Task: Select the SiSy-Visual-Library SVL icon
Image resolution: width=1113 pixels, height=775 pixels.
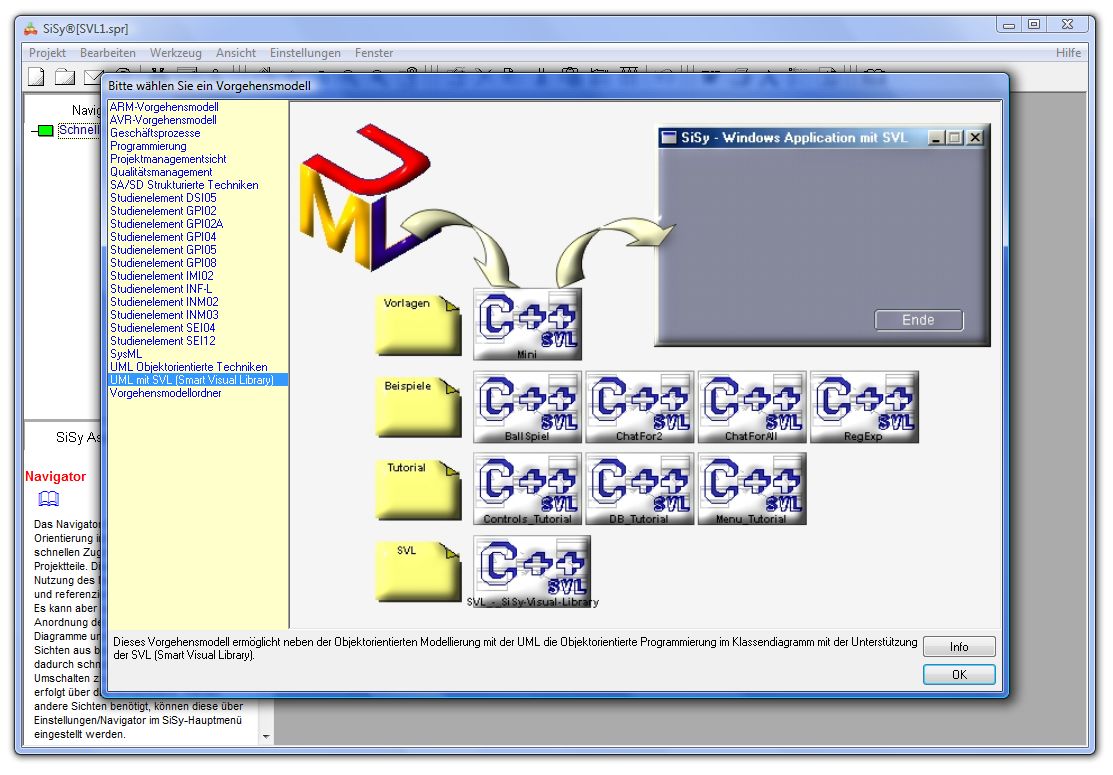Action: (532, 571)
